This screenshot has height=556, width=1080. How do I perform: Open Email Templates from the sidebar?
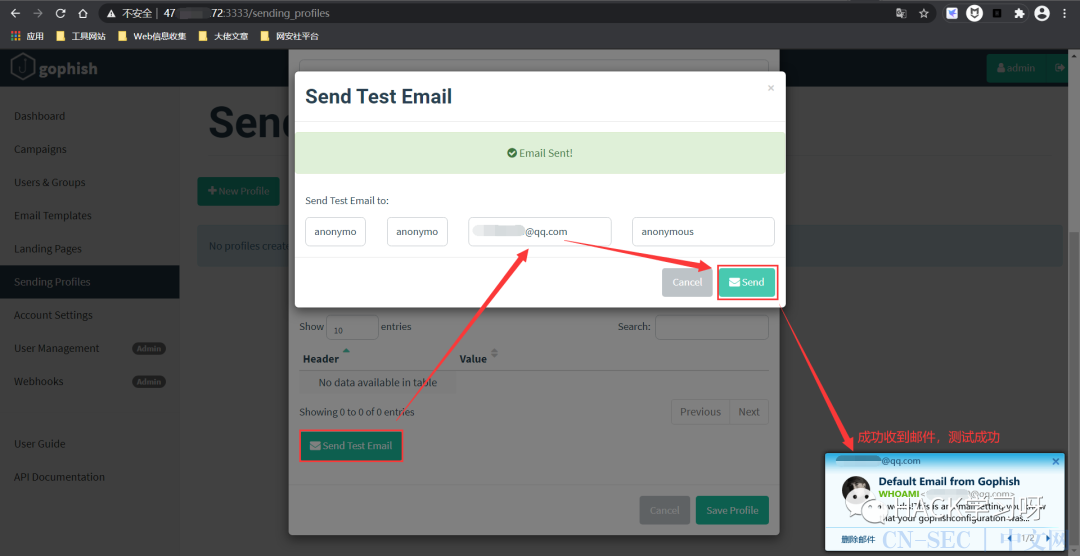point(52,216)
